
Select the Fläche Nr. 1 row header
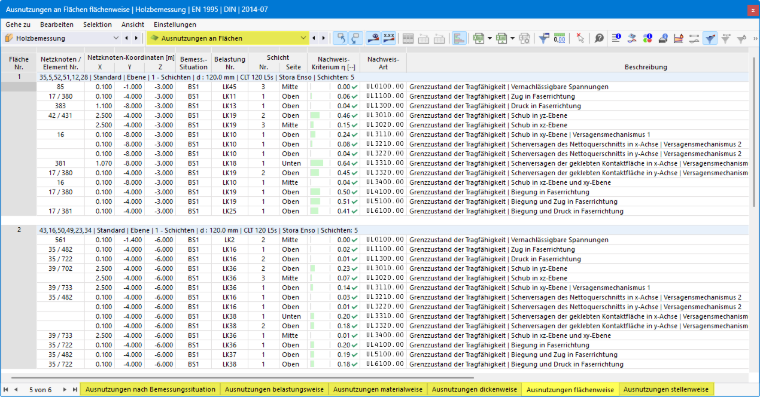coord(18,77)
